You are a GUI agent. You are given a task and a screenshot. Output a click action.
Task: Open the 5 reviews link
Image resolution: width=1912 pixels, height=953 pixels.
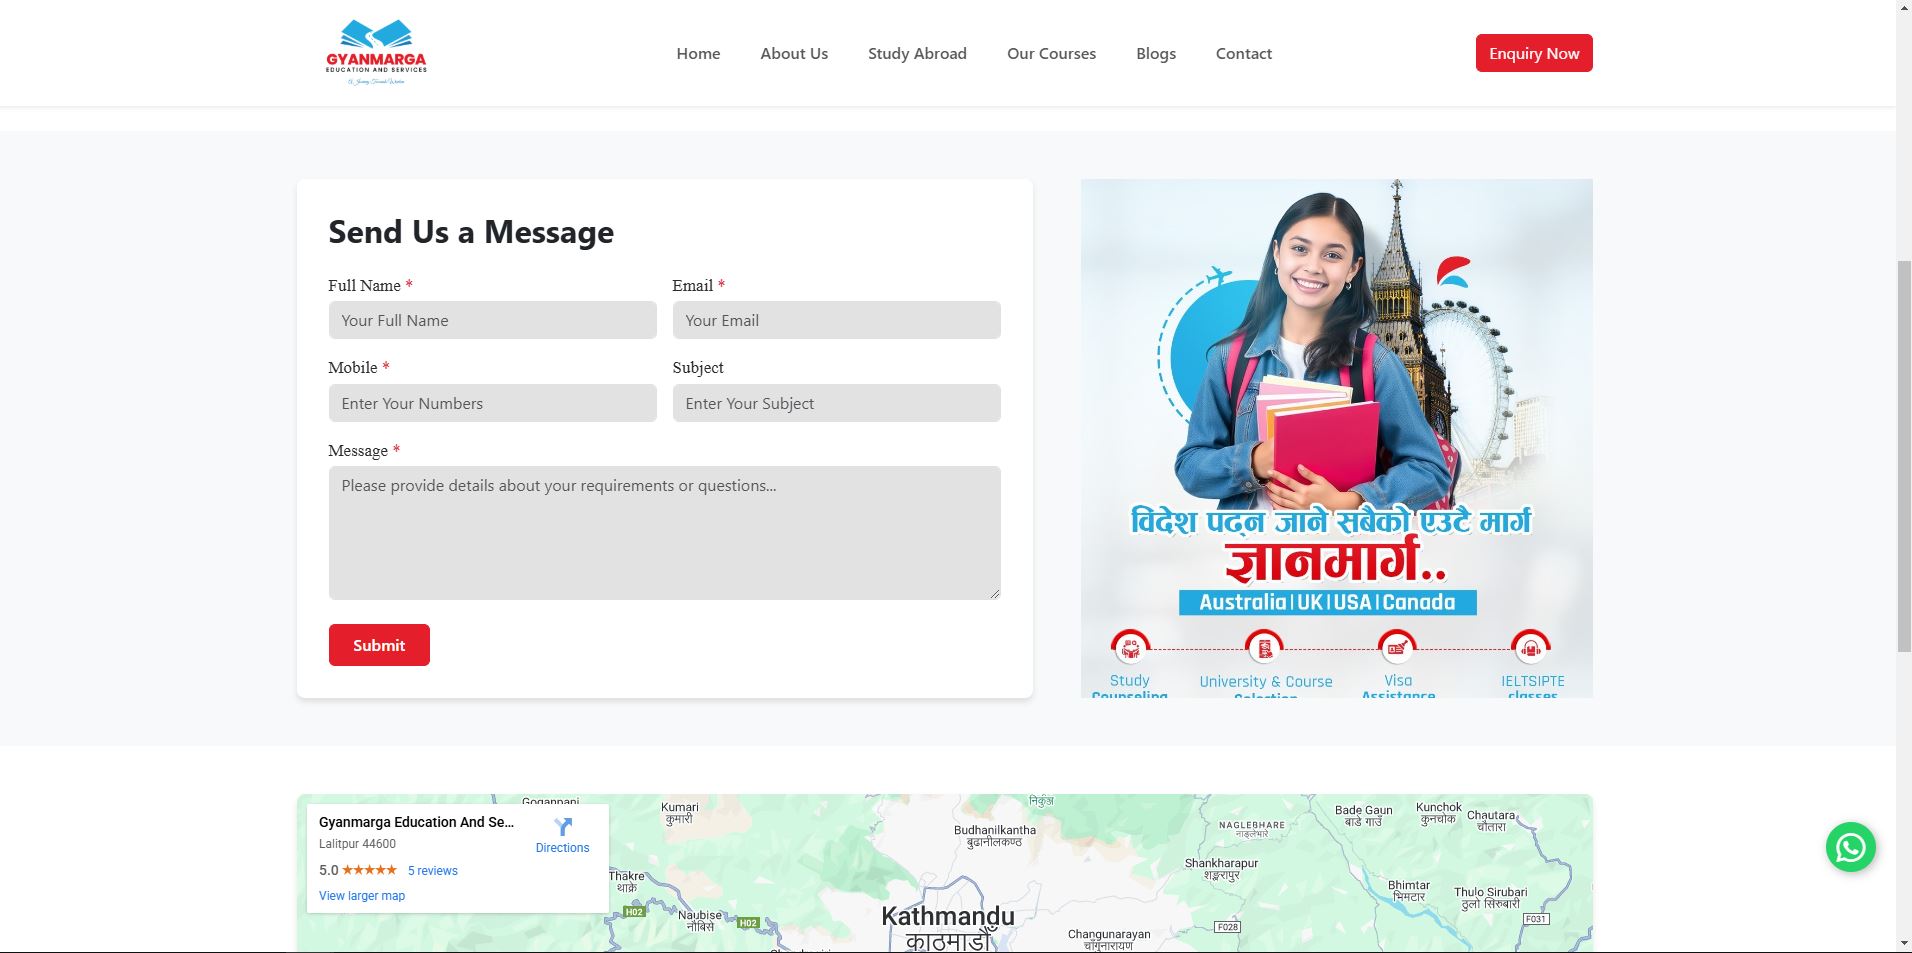click(433, 871)
